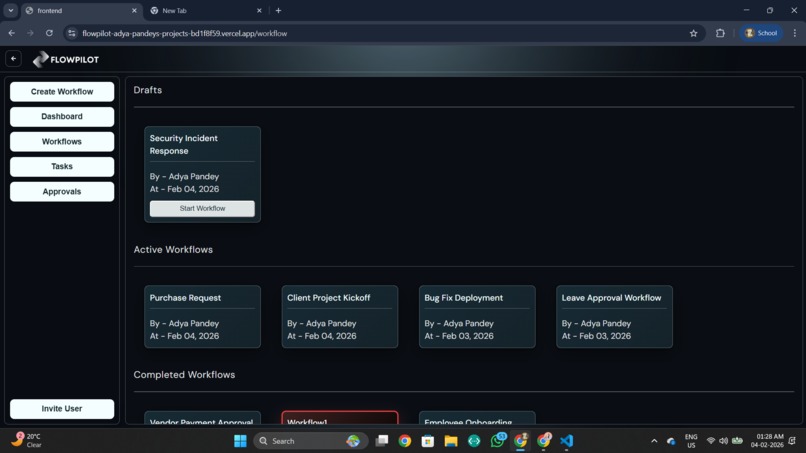The image size is (806, 453).
Task: Open the Vendor Payment Approval card
Action: [x=202, y=418]
